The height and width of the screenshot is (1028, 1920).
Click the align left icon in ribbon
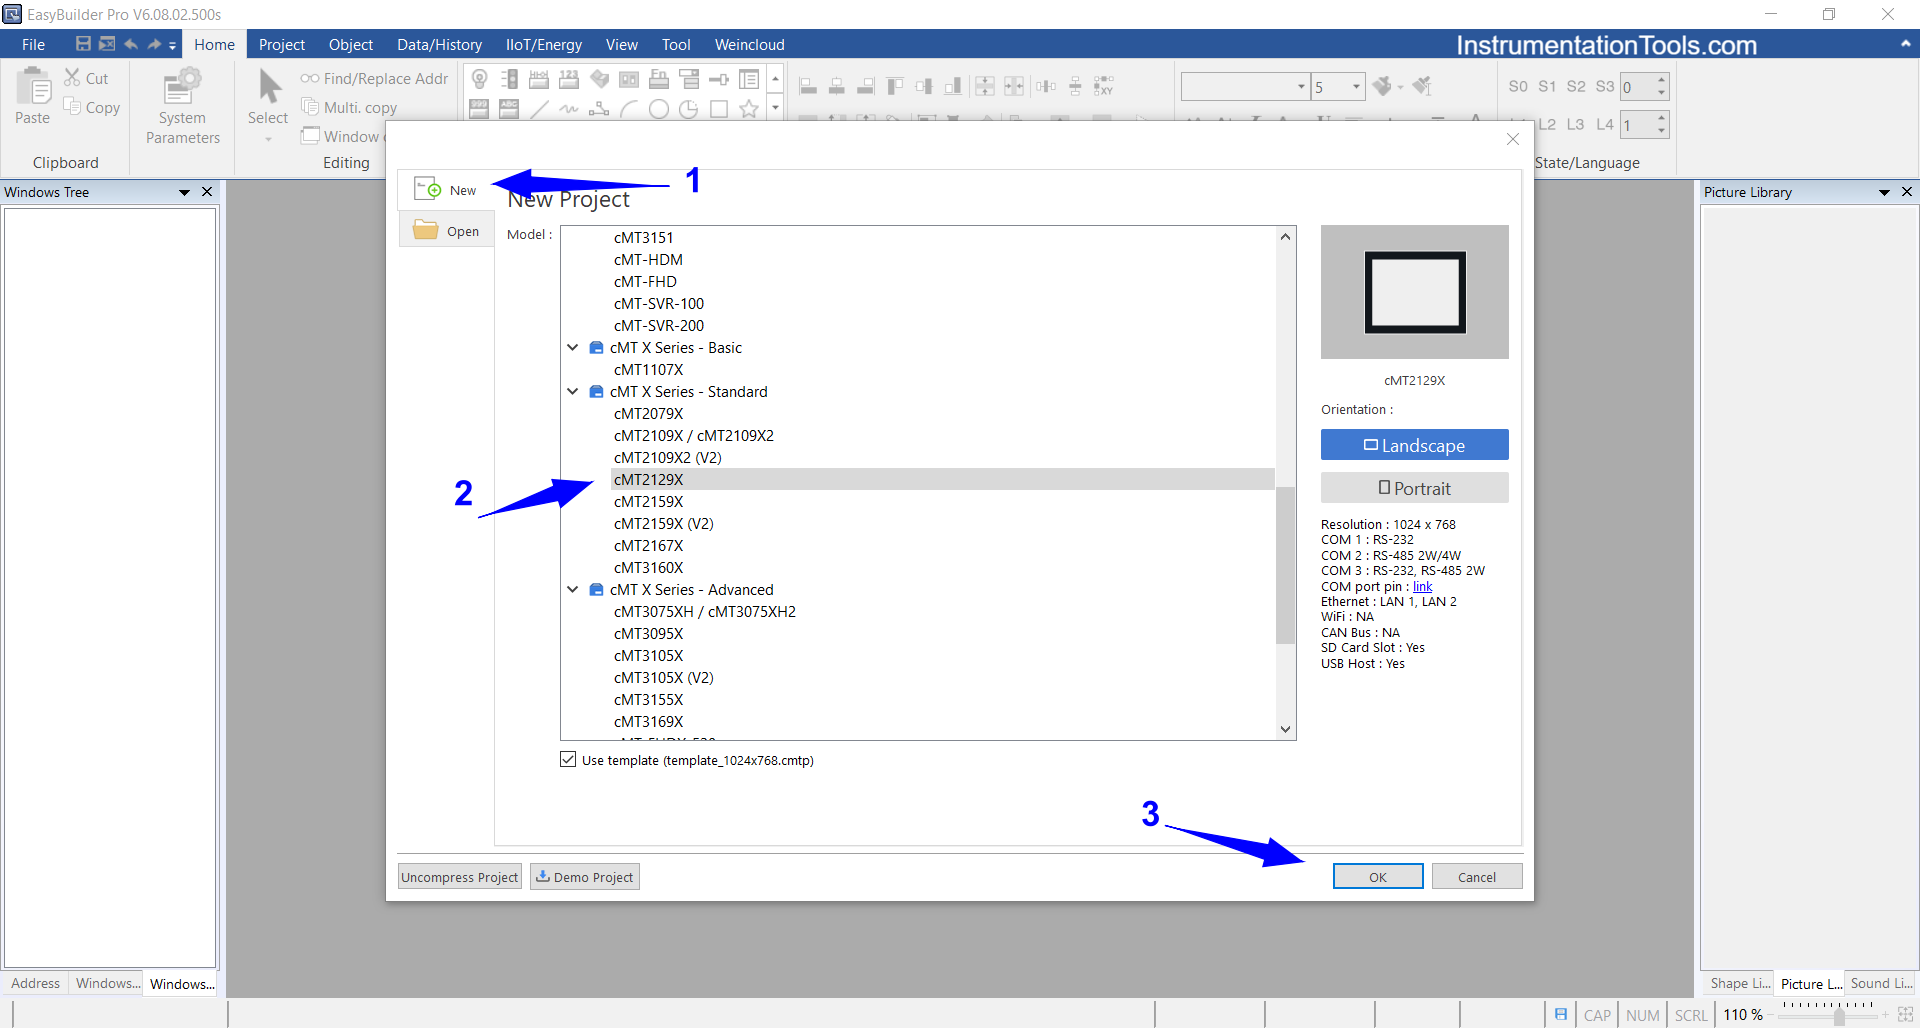coord(808,86)
